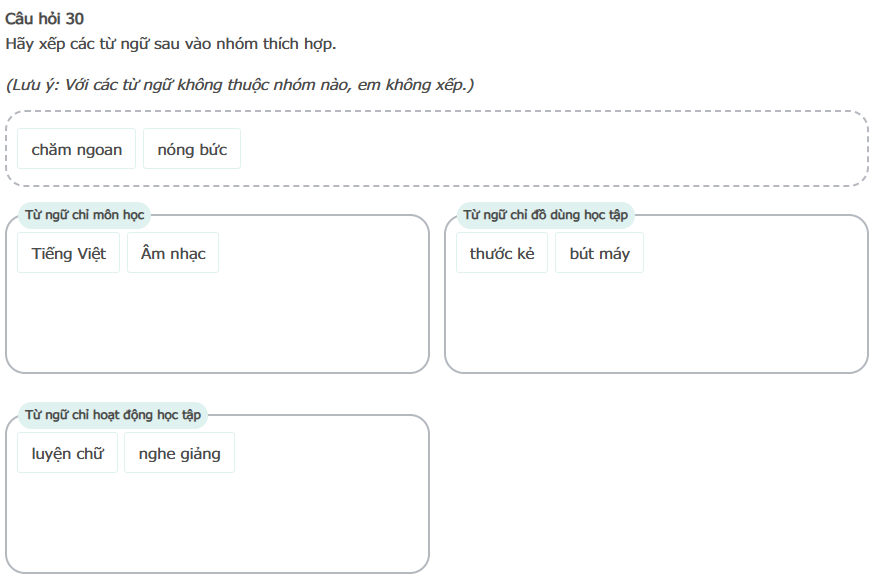Click the 'Câu hỏi 30' heading
This screenshot has height=583, width=876.
click(x=45, y=18)
